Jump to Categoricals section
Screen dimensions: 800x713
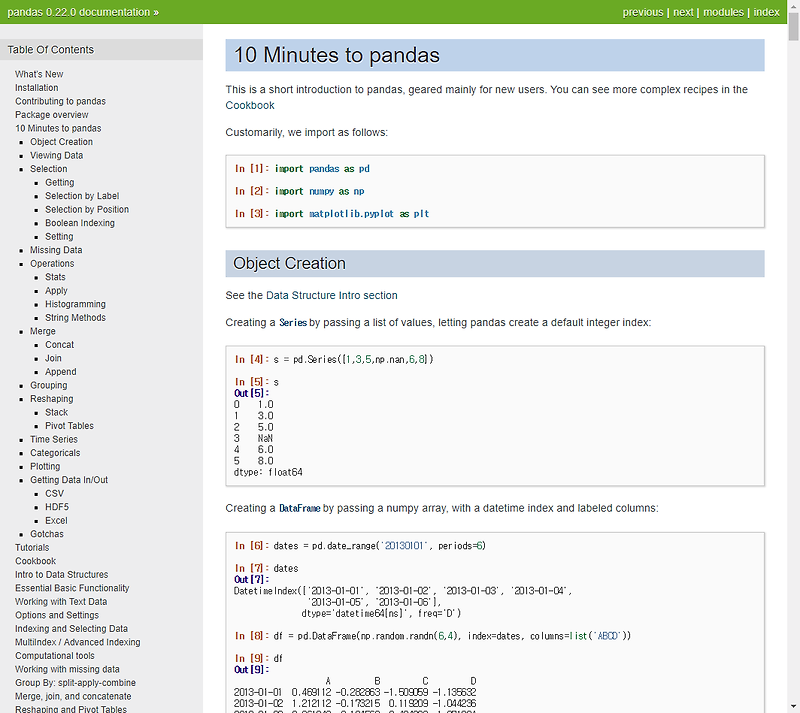click(55, 453)
